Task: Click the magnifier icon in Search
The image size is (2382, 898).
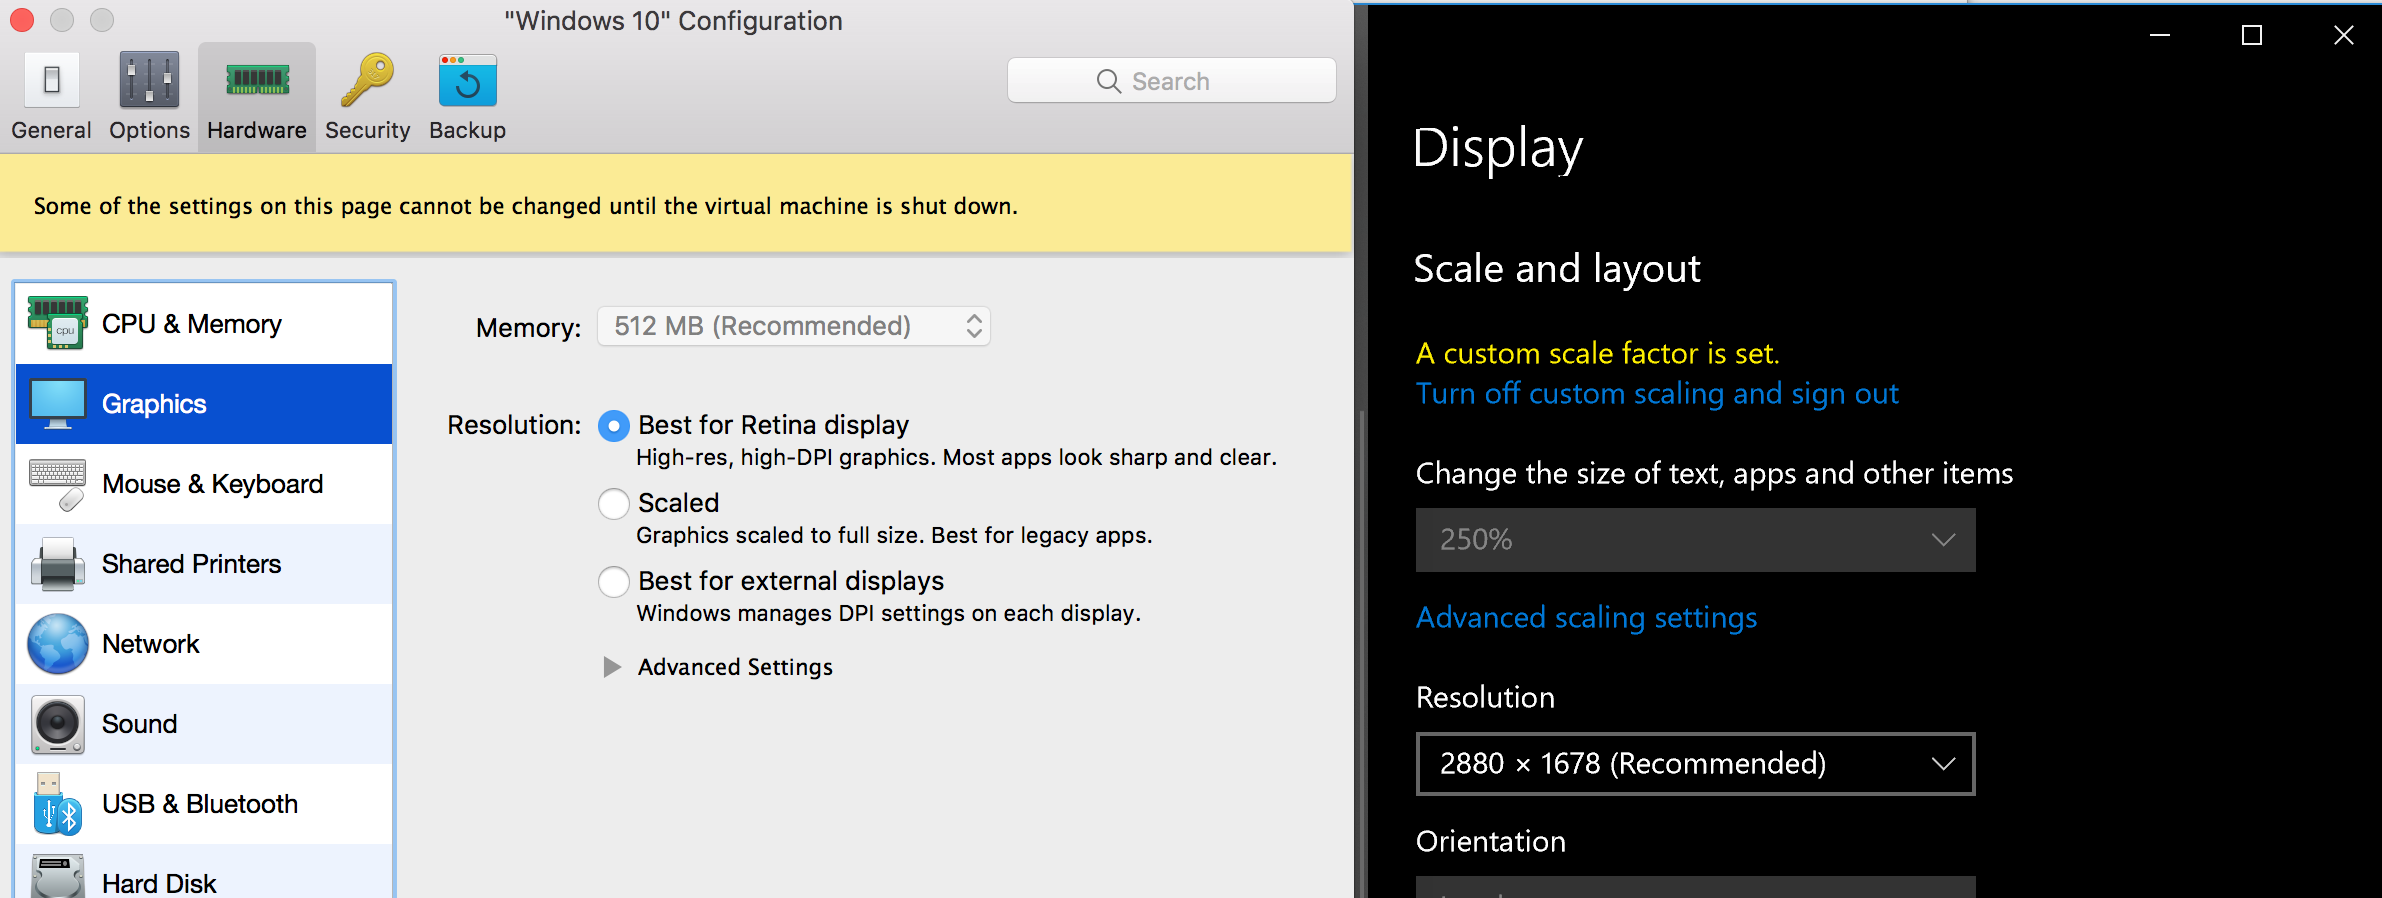Action: click(x=1108, y=81)
